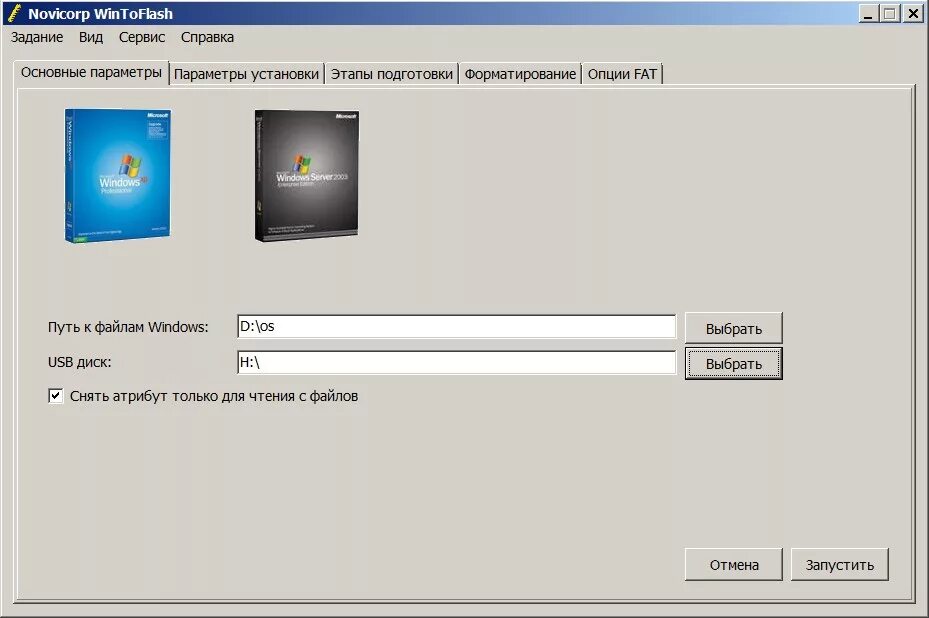Open the Опции FAT tab
Viewport: 929px width, 618px height.
(622, 75)
